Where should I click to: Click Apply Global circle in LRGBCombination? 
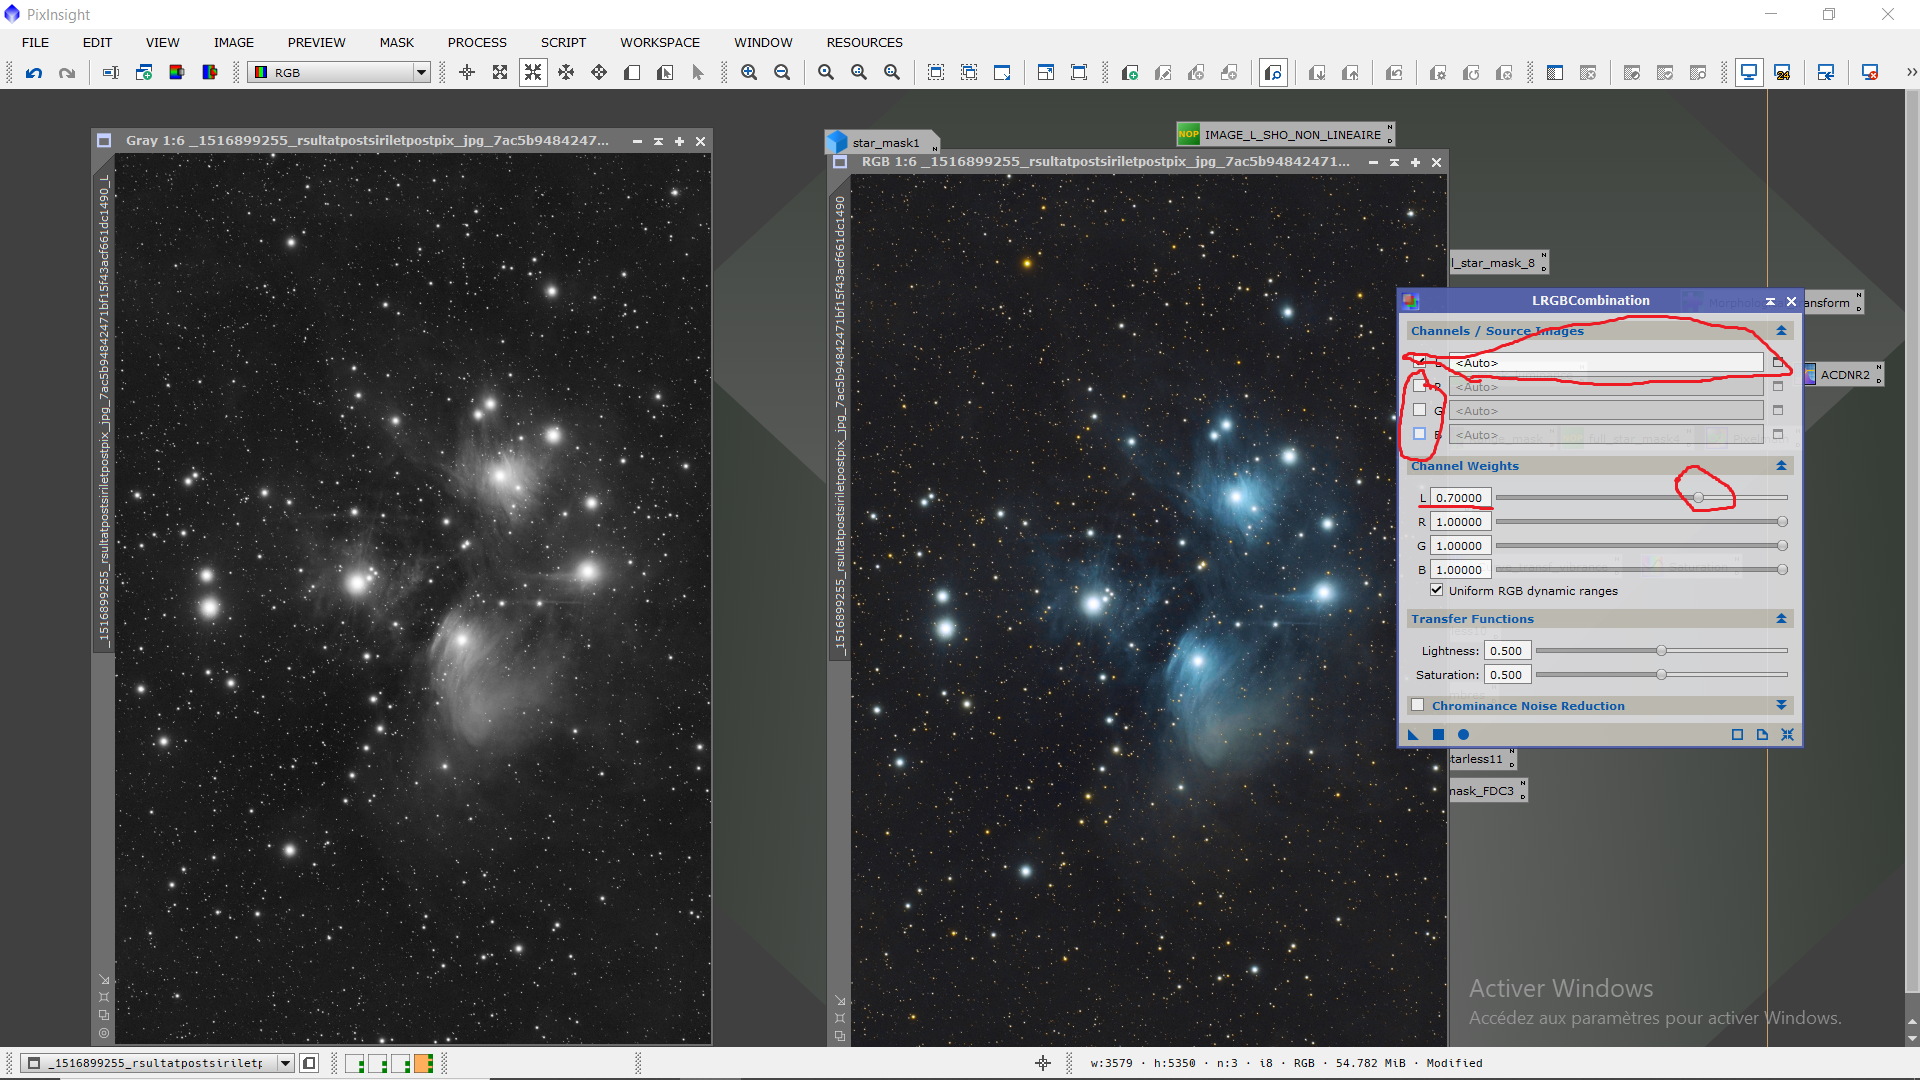click(x=1463, y=734)
